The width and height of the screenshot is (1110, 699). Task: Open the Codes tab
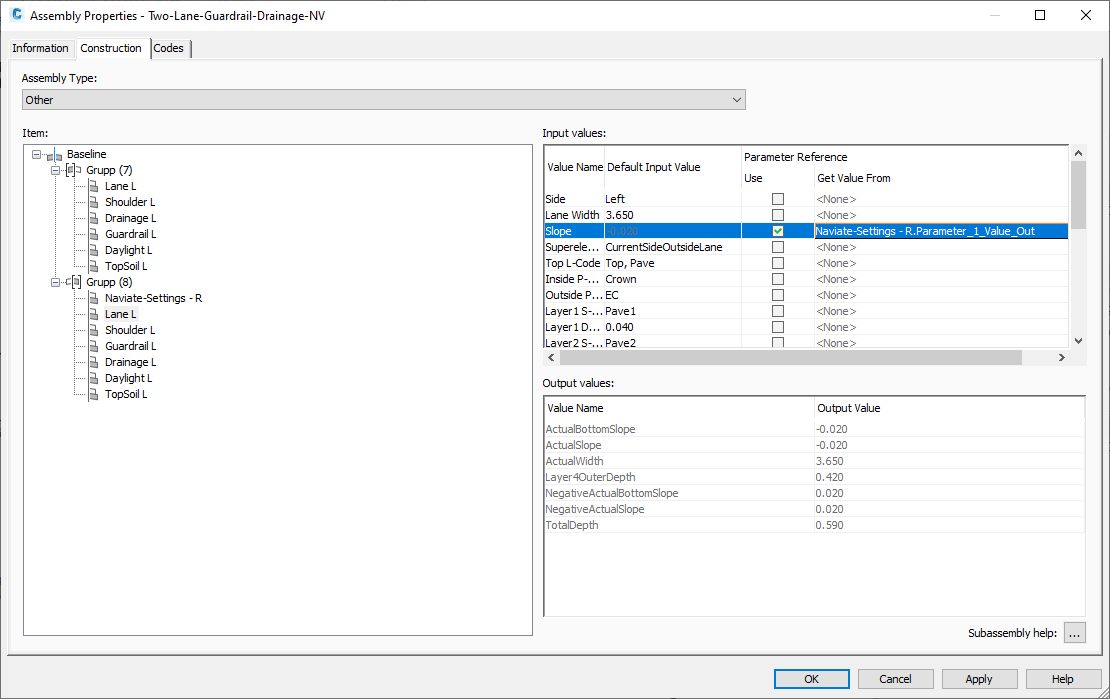169,48
